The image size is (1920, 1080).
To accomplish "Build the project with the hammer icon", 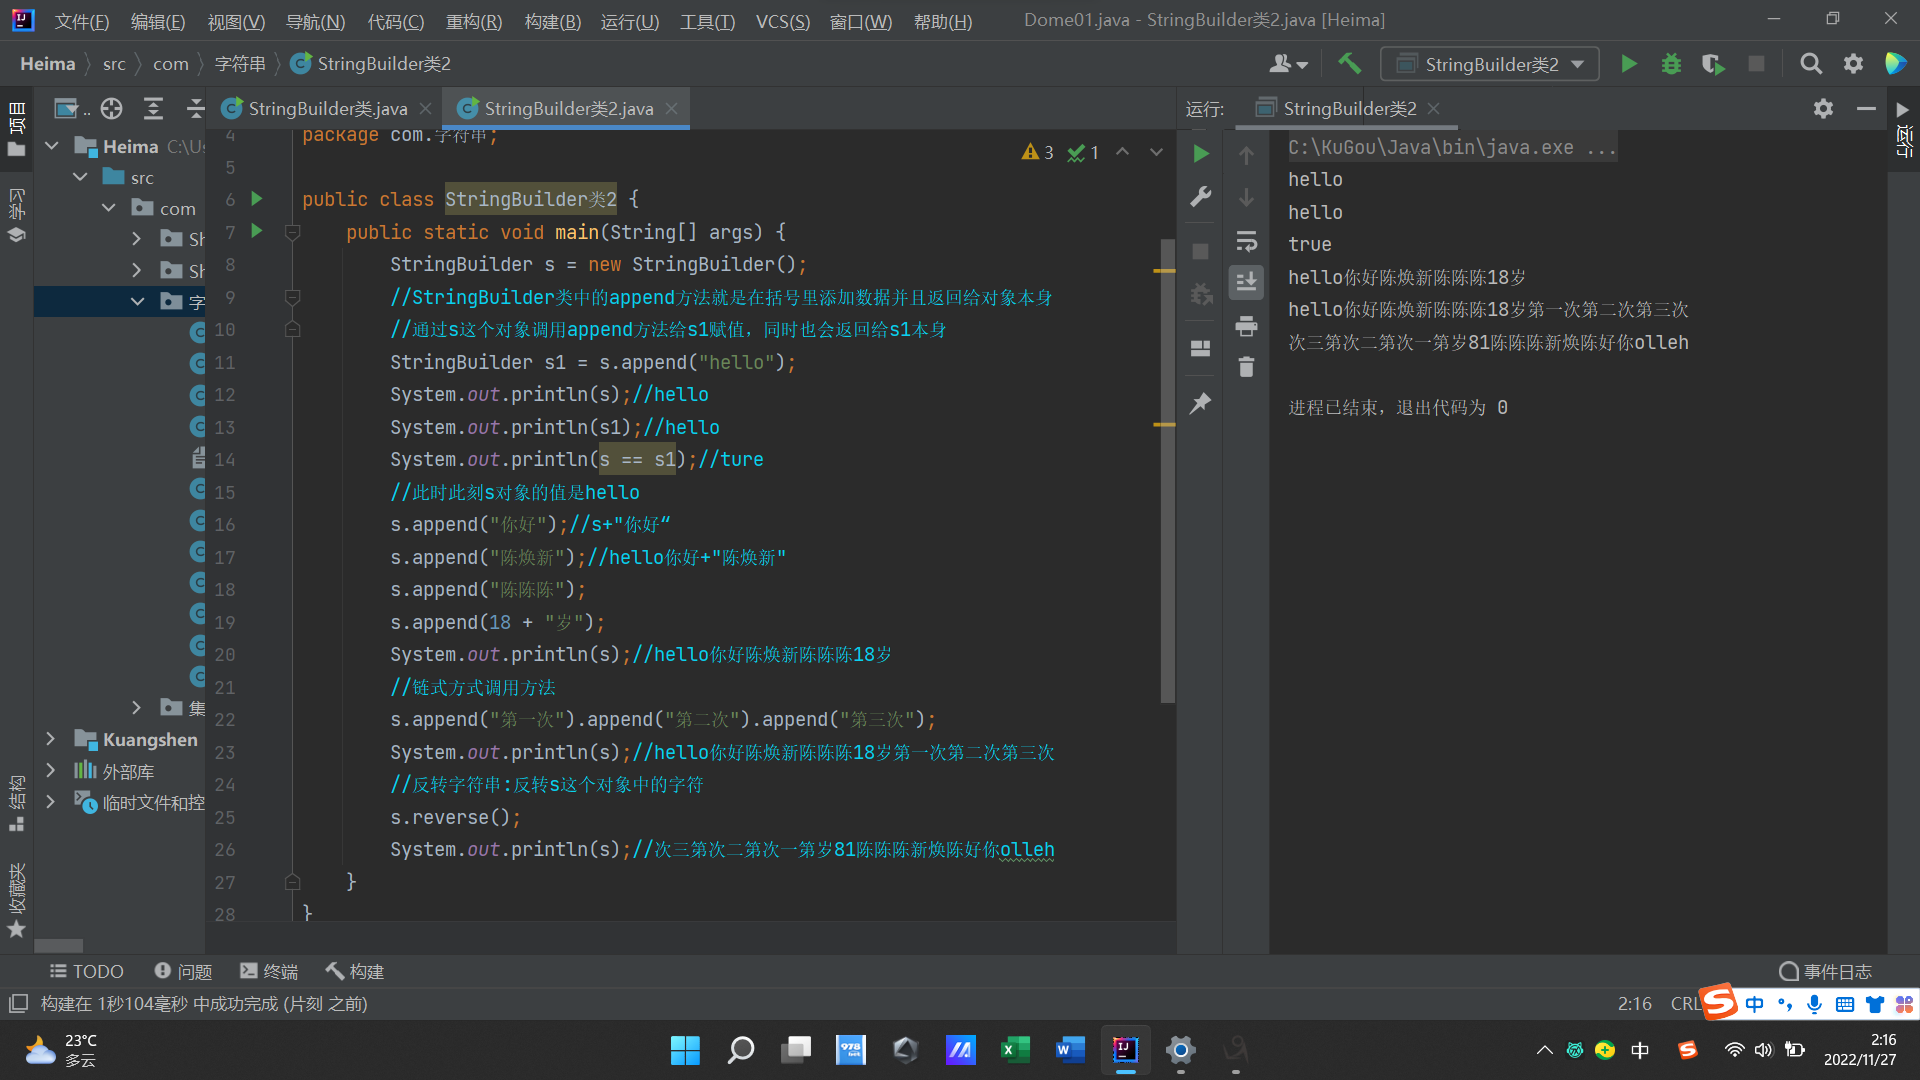I will click(x=1349, y=63).
